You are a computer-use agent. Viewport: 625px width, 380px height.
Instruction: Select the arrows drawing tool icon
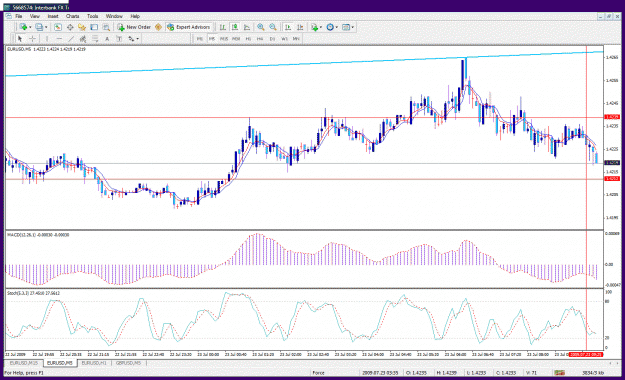(131, 39)
